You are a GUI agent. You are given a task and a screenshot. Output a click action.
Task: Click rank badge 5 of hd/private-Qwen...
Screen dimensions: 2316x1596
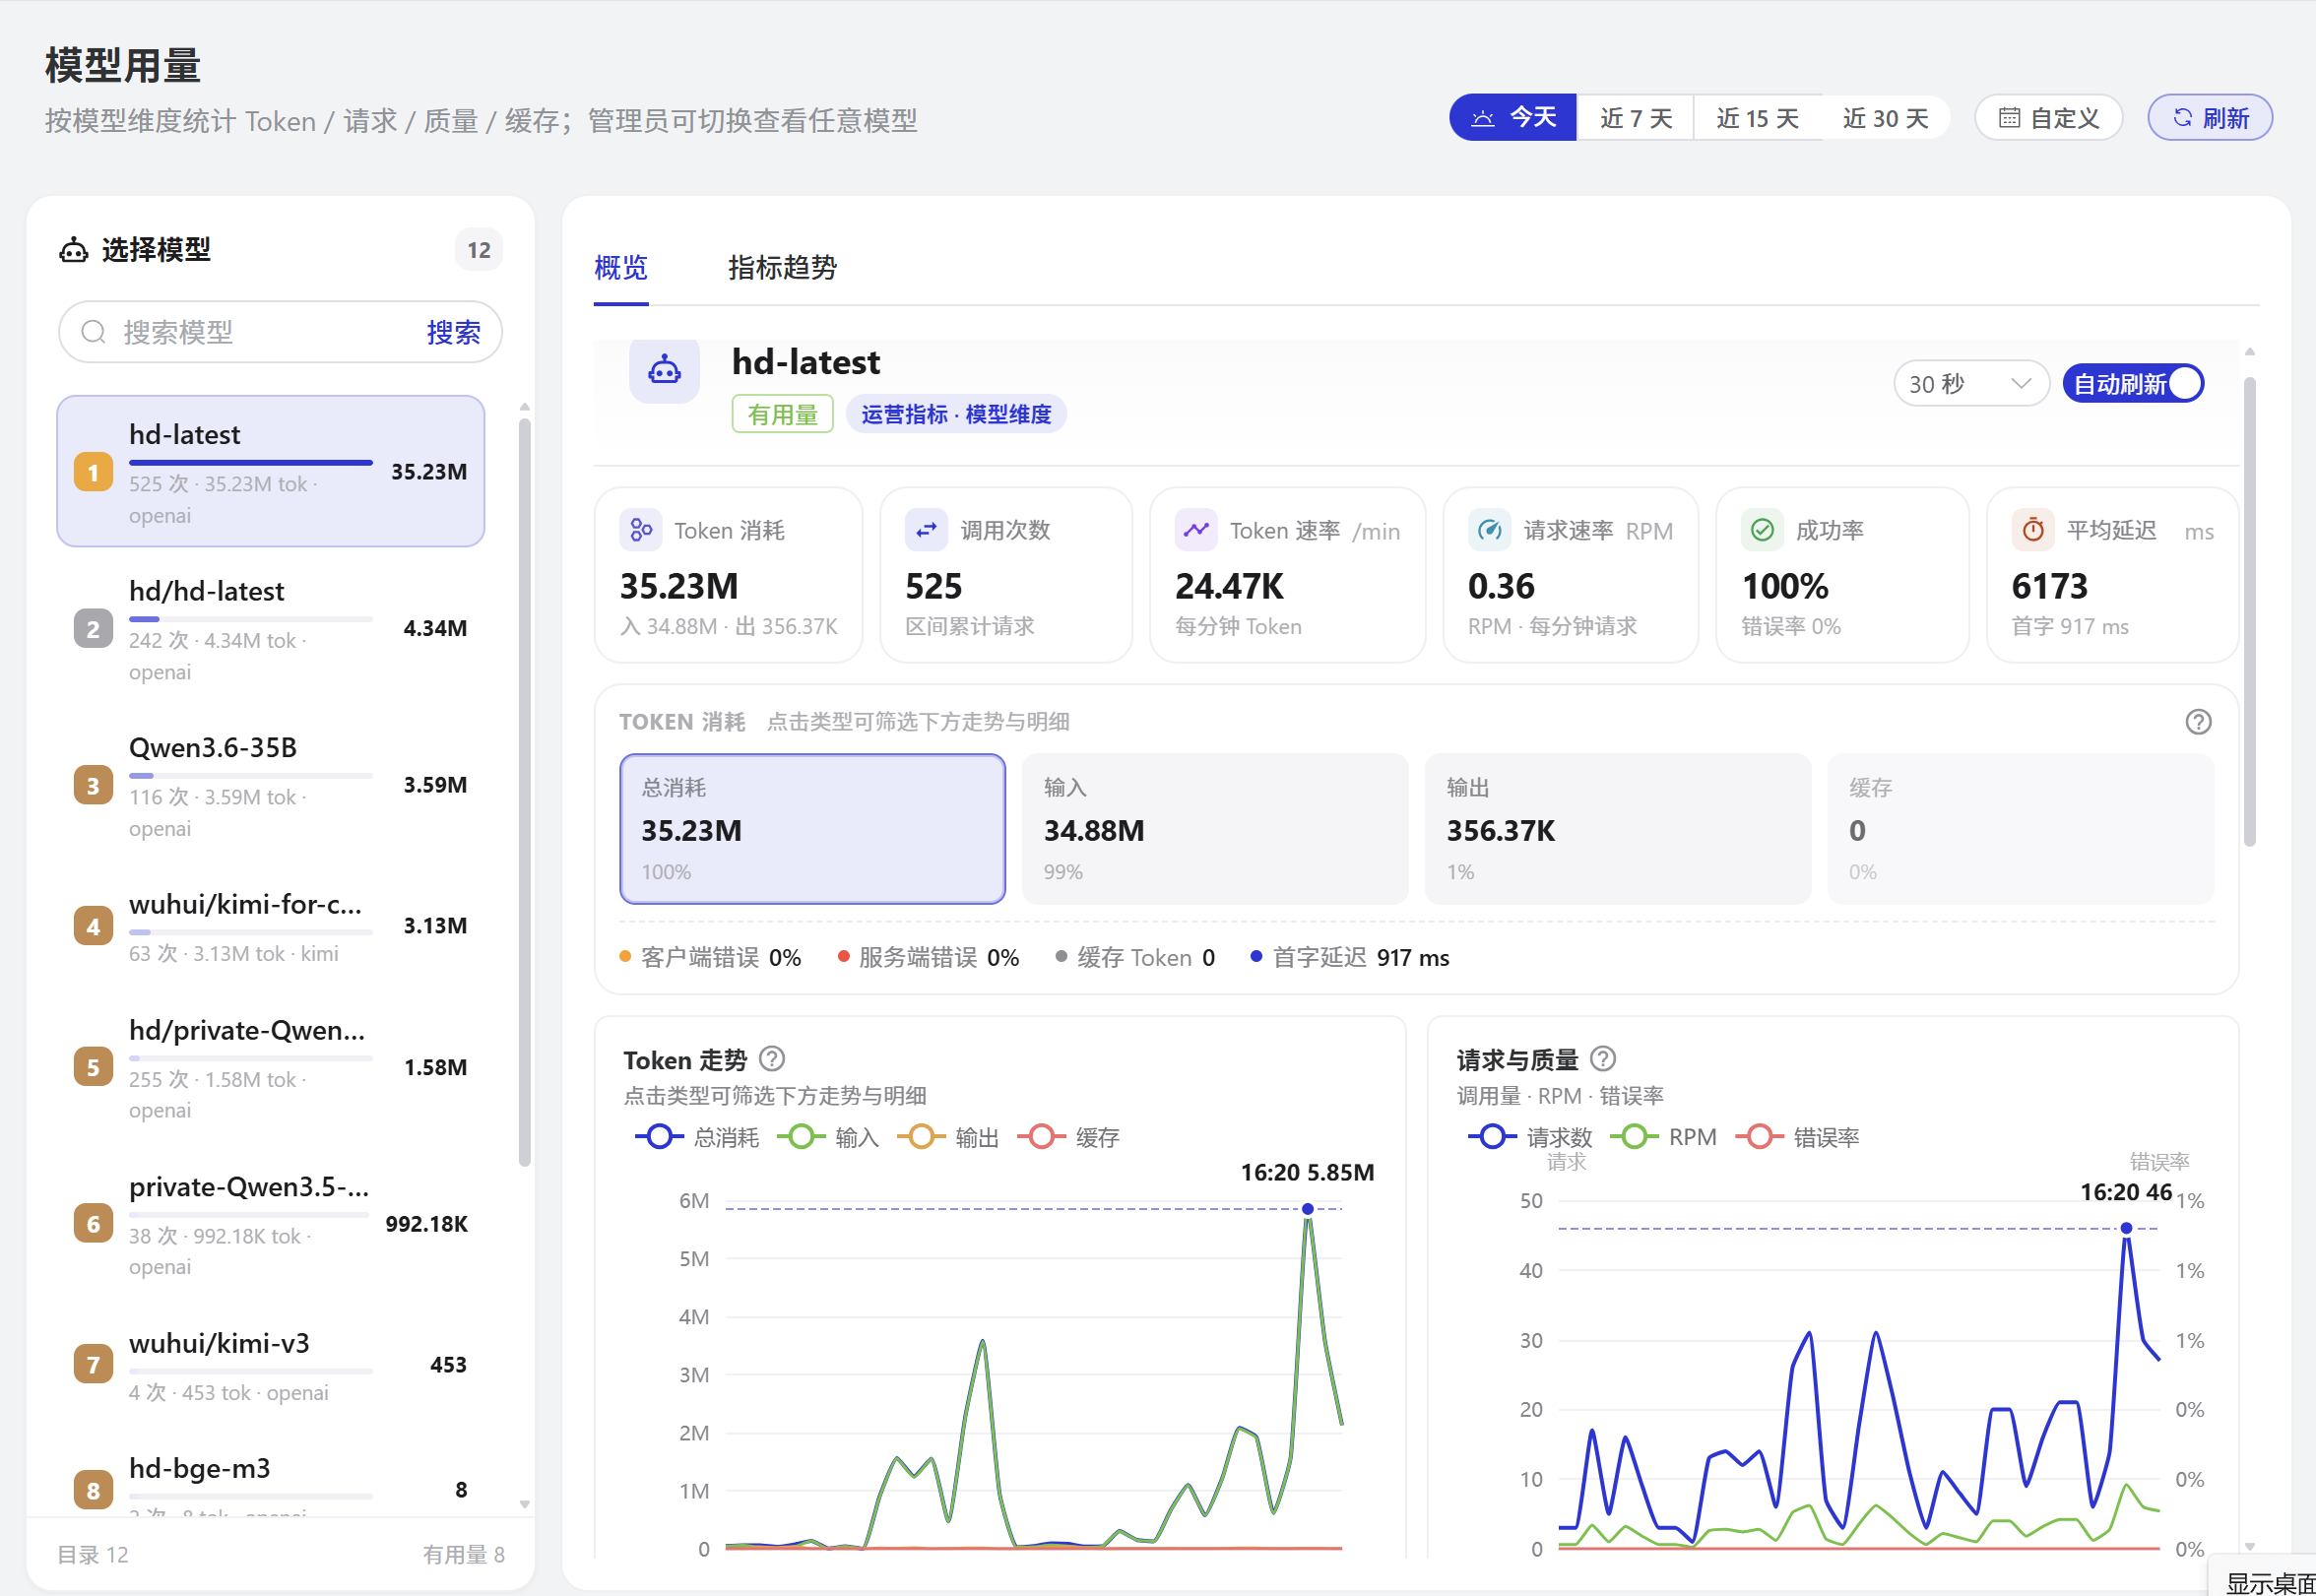[x=93, y=1068]
